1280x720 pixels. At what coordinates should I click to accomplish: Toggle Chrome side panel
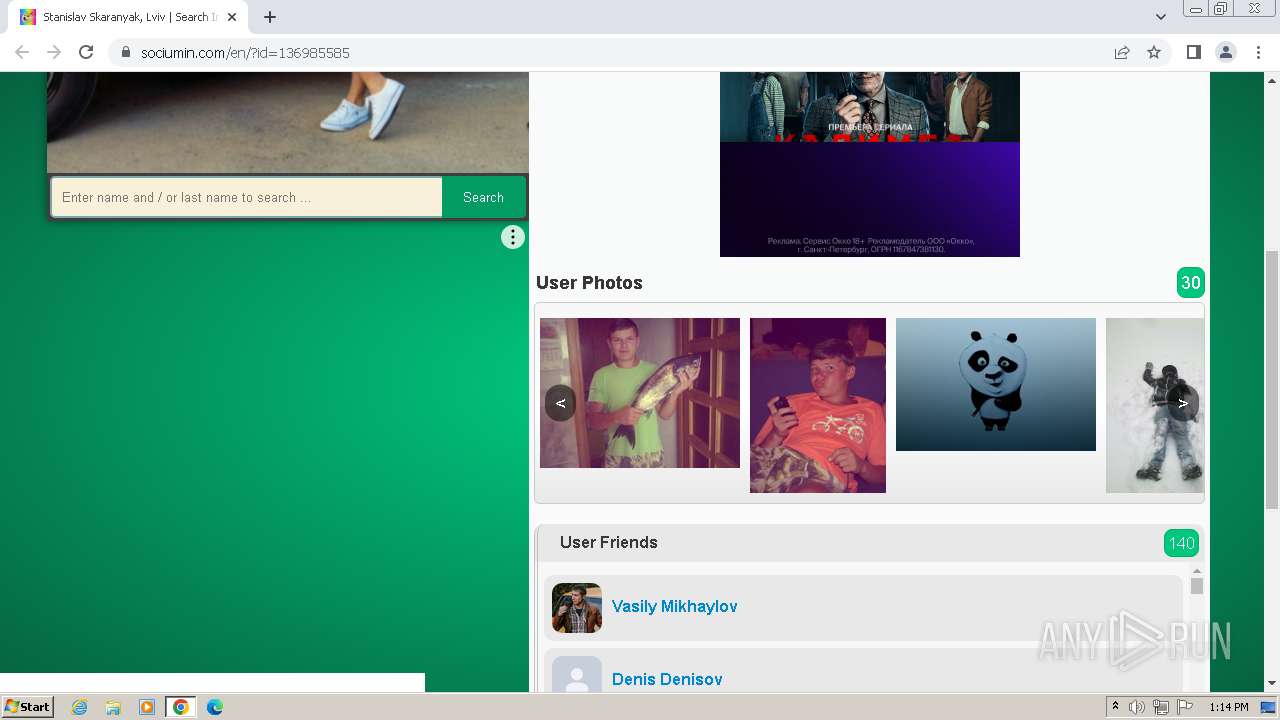(x=1193, y=52)
